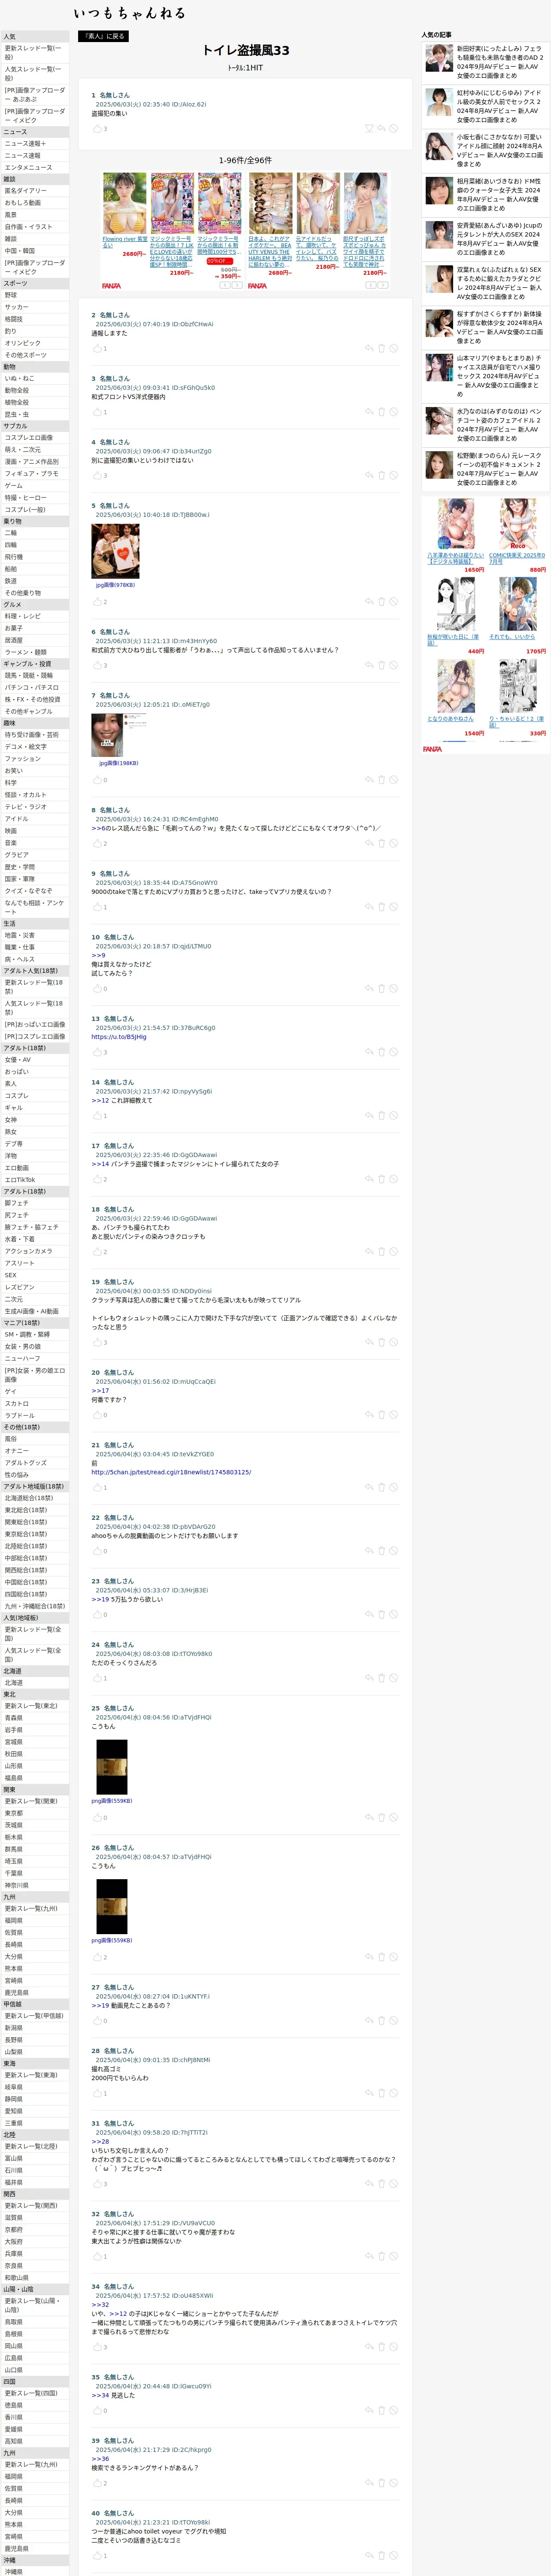Click the 『素人』に戻る button
The width and height of the screenshot is (551, 2576).
tap(103, 36)
